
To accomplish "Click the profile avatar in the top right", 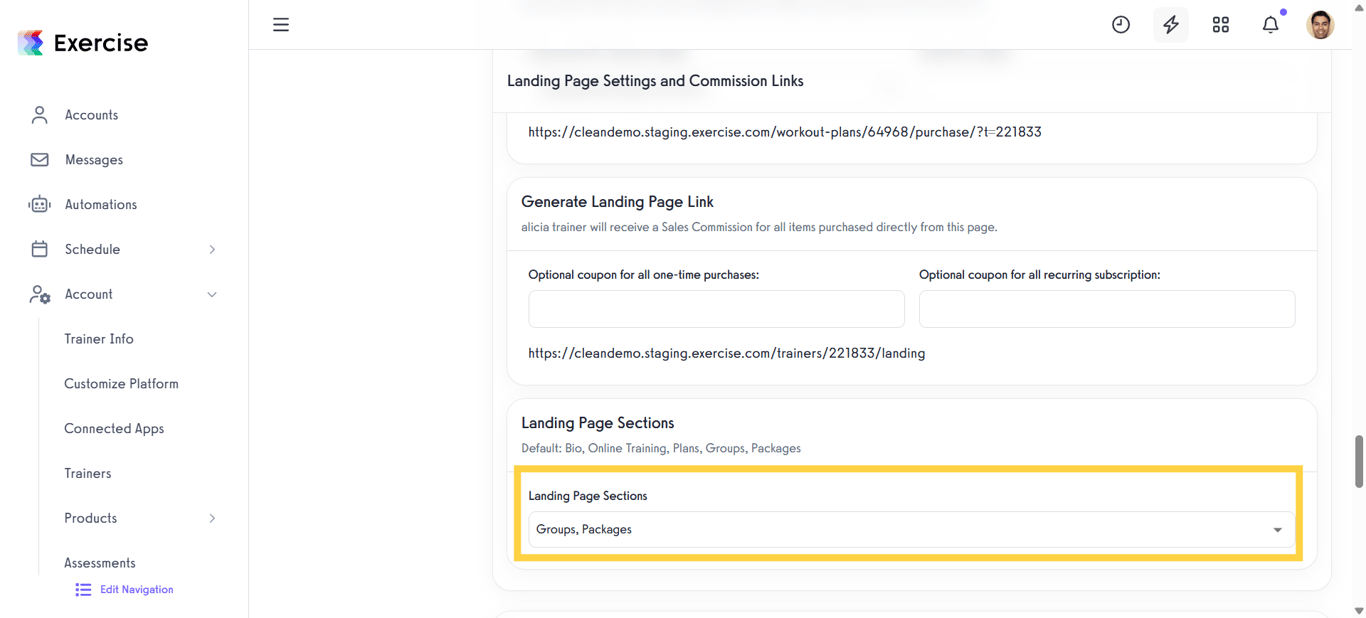I will (x=1319, y=24).
